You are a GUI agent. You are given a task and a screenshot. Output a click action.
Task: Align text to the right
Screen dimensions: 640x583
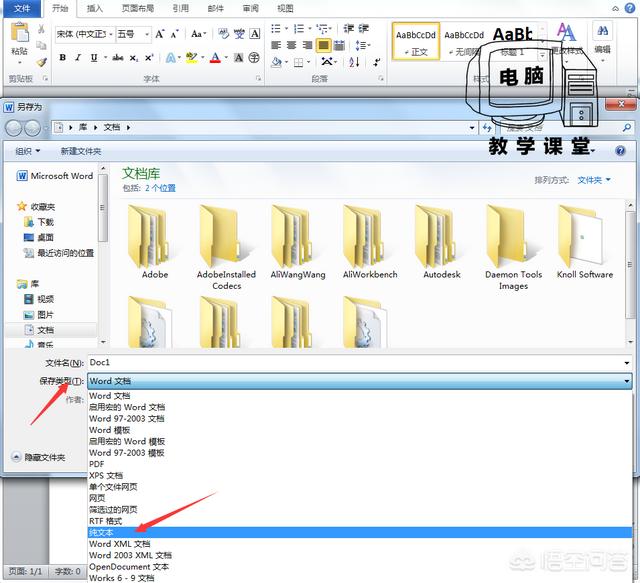coord(307,45)
